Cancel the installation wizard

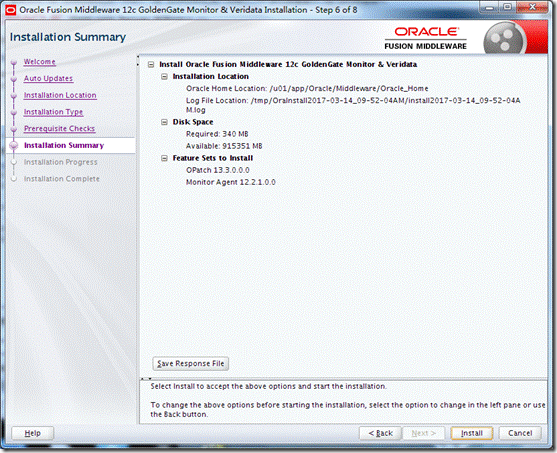(x=520, y=433)
